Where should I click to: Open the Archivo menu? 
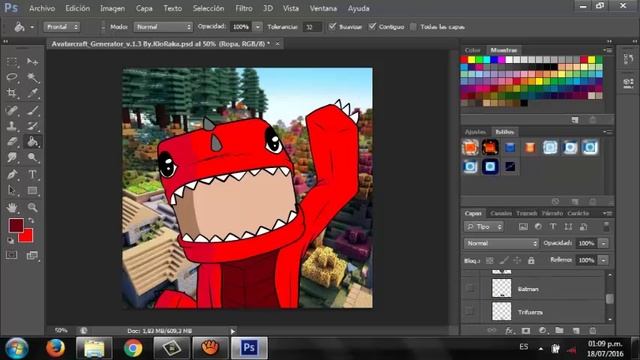tap(42, 8)
